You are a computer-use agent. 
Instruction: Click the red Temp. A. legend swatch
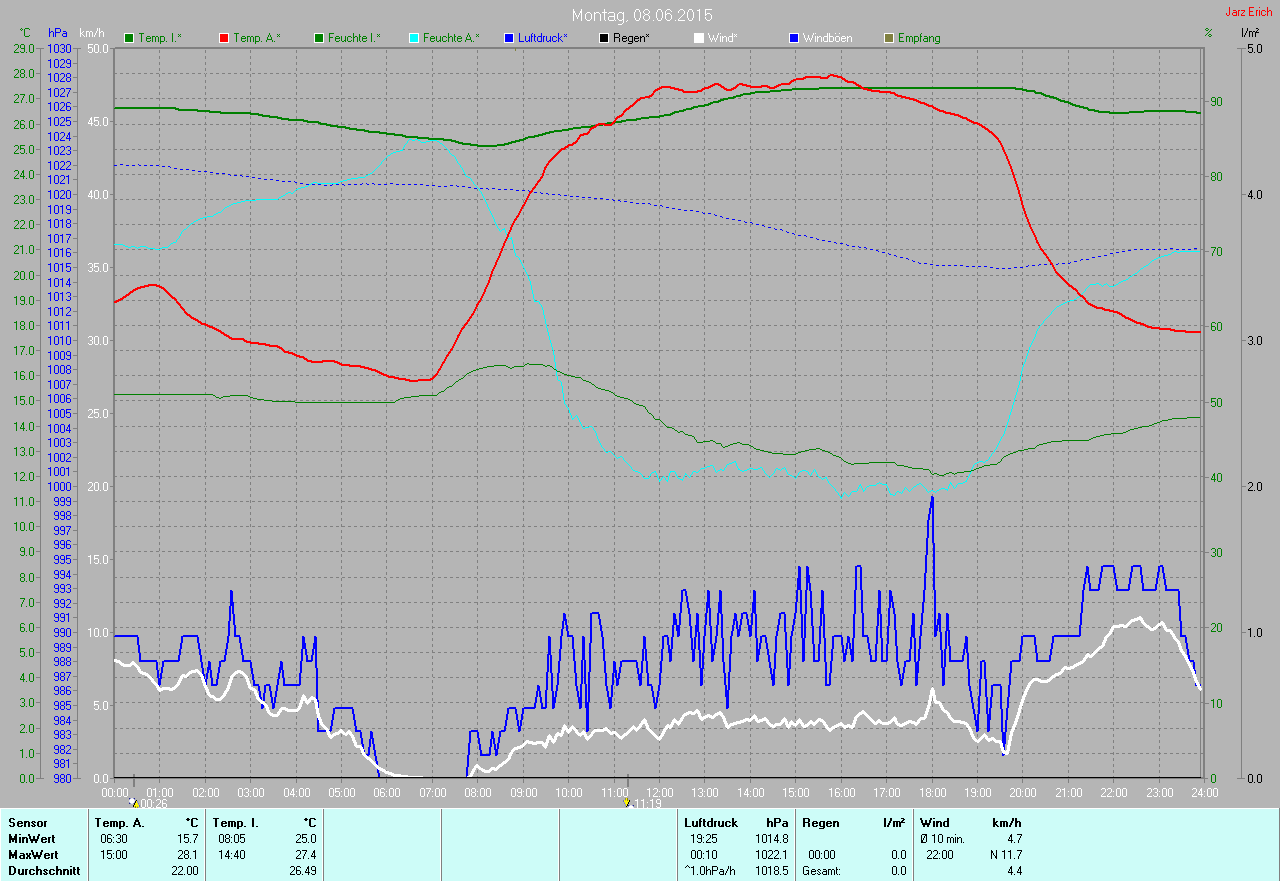224,38
